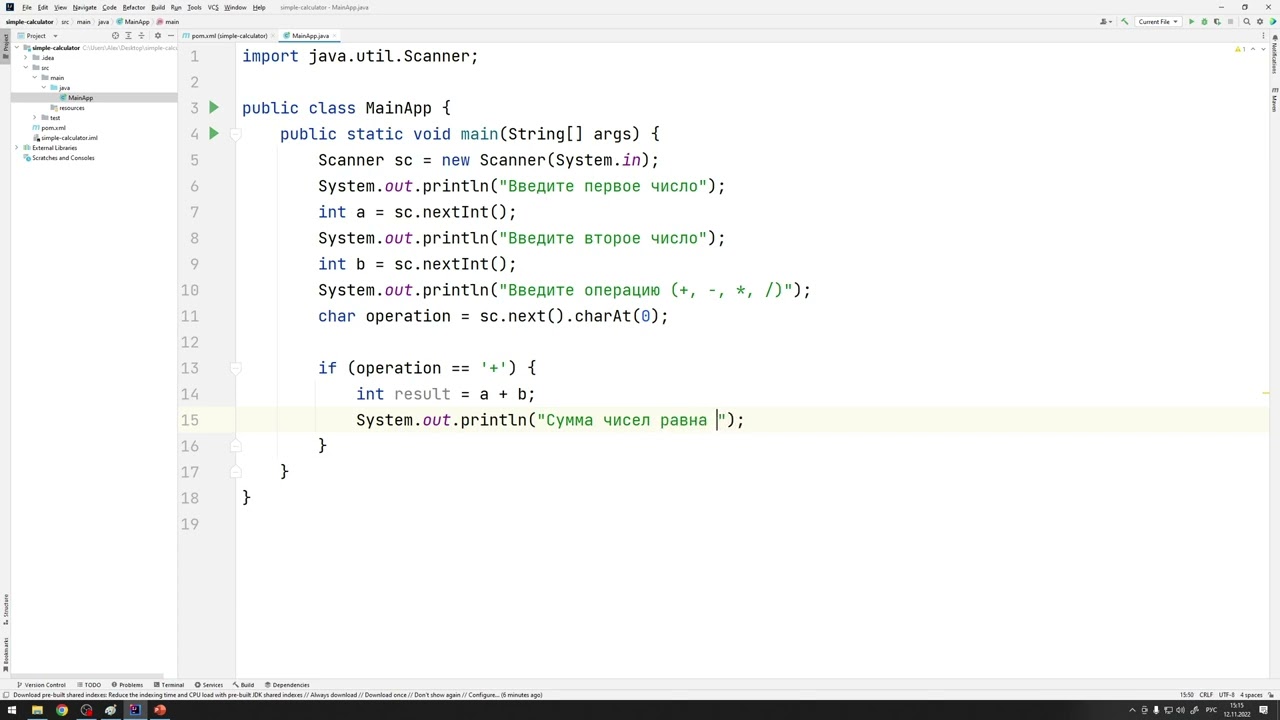Click the warning indicator showing 1
Screen dimensions: 1280x720
(1240, 49)
